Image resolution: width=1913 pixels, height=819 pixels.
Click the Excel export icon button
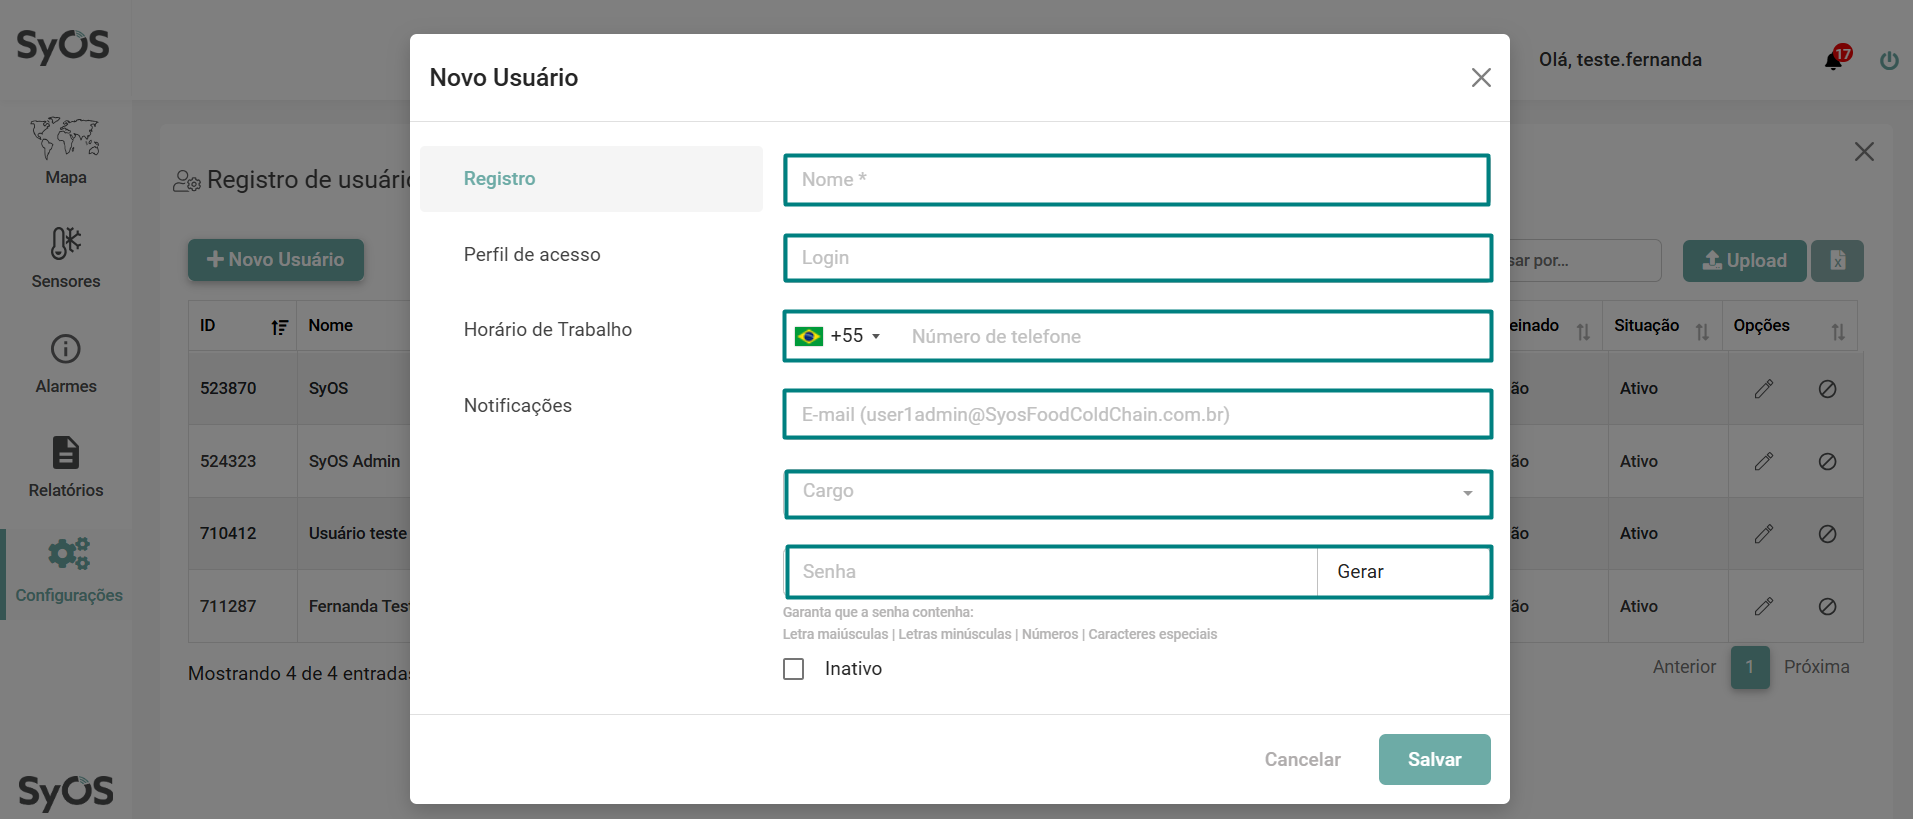[x=1837, y=261]
